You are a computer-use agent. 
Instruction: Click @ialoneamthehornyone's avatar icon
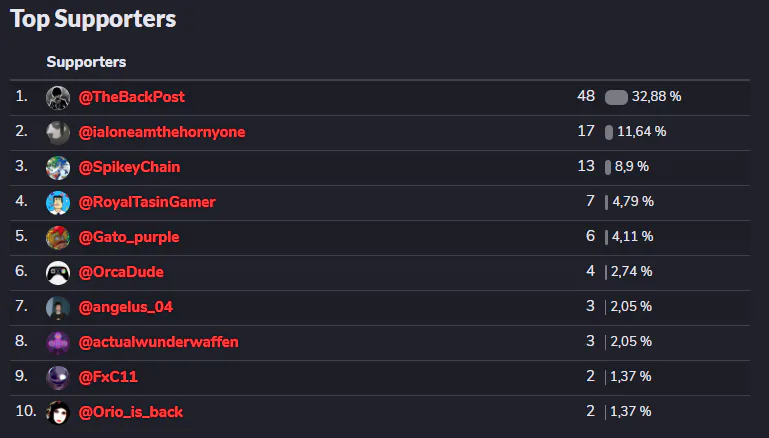click(57, 132)
